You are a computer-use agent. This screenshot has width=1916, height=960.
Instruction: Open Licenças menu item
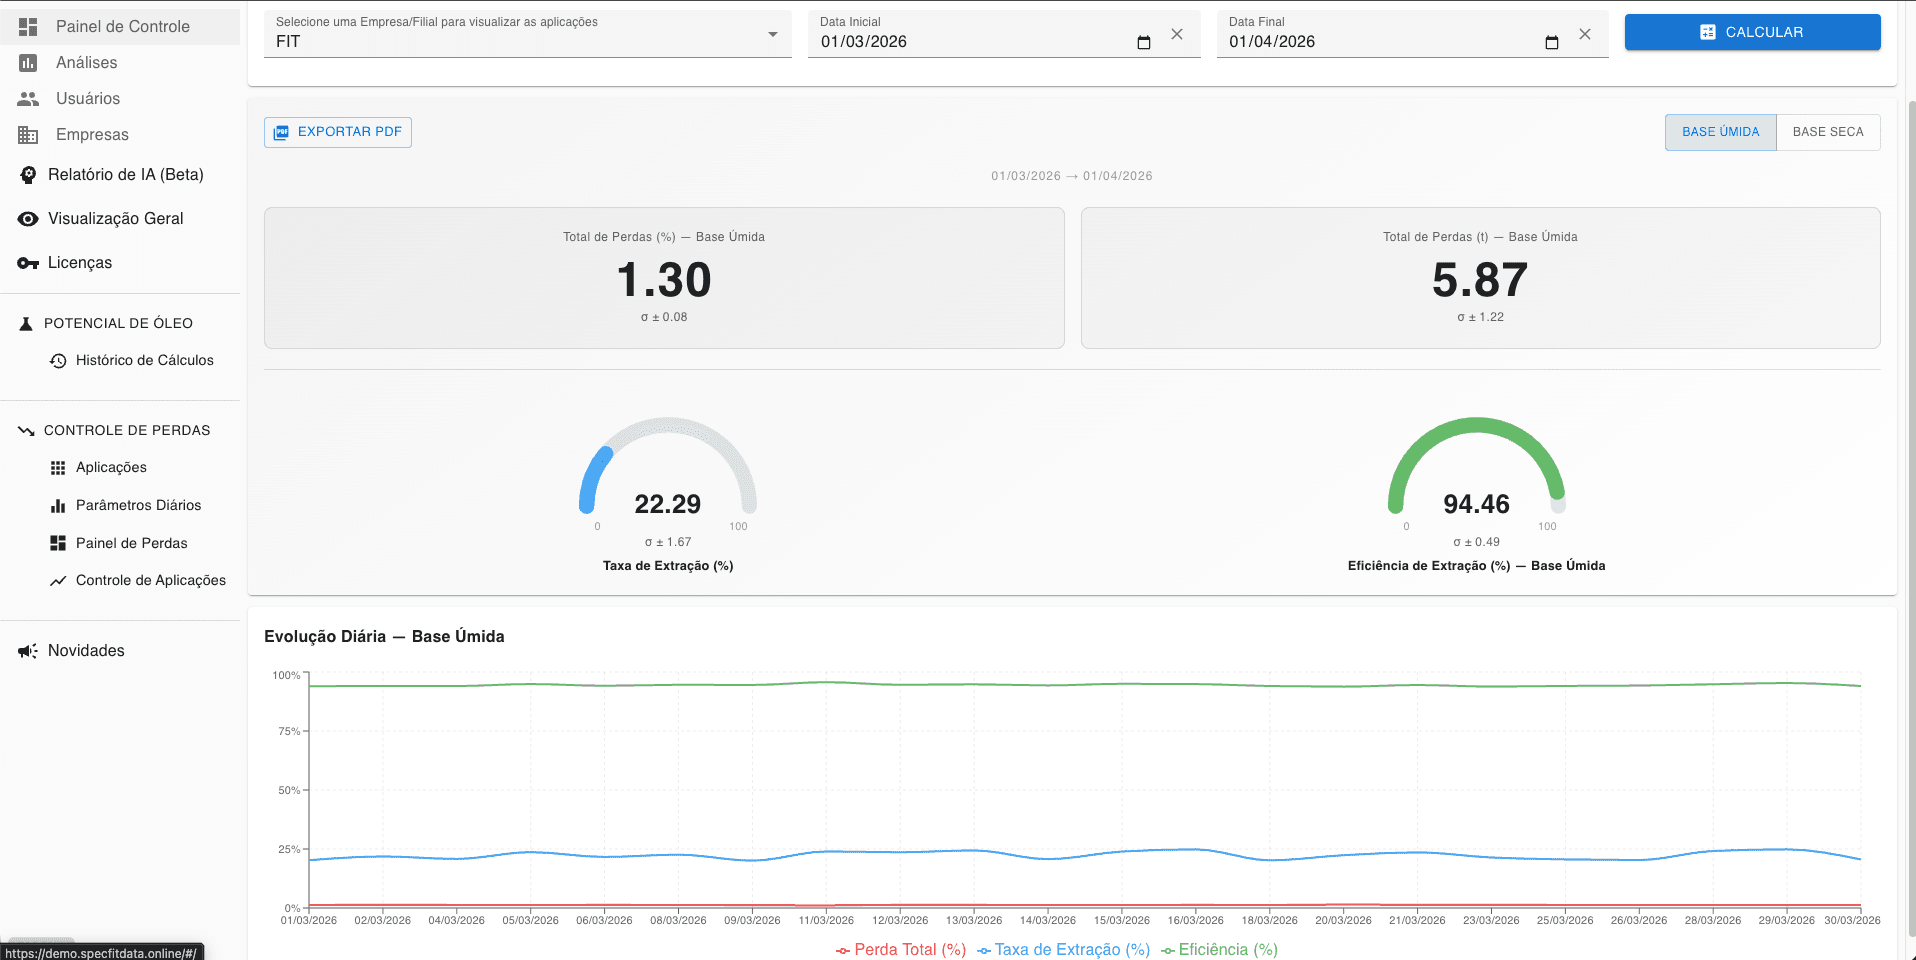click(x=120, y=262)
